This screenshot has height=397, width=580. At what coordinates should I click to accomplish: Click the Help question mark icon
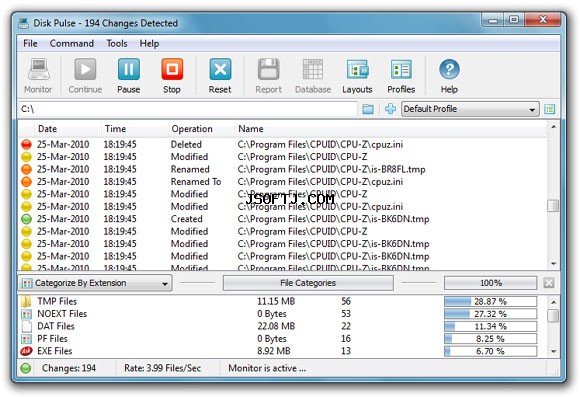pyautogui.click(x=449, y=70)
